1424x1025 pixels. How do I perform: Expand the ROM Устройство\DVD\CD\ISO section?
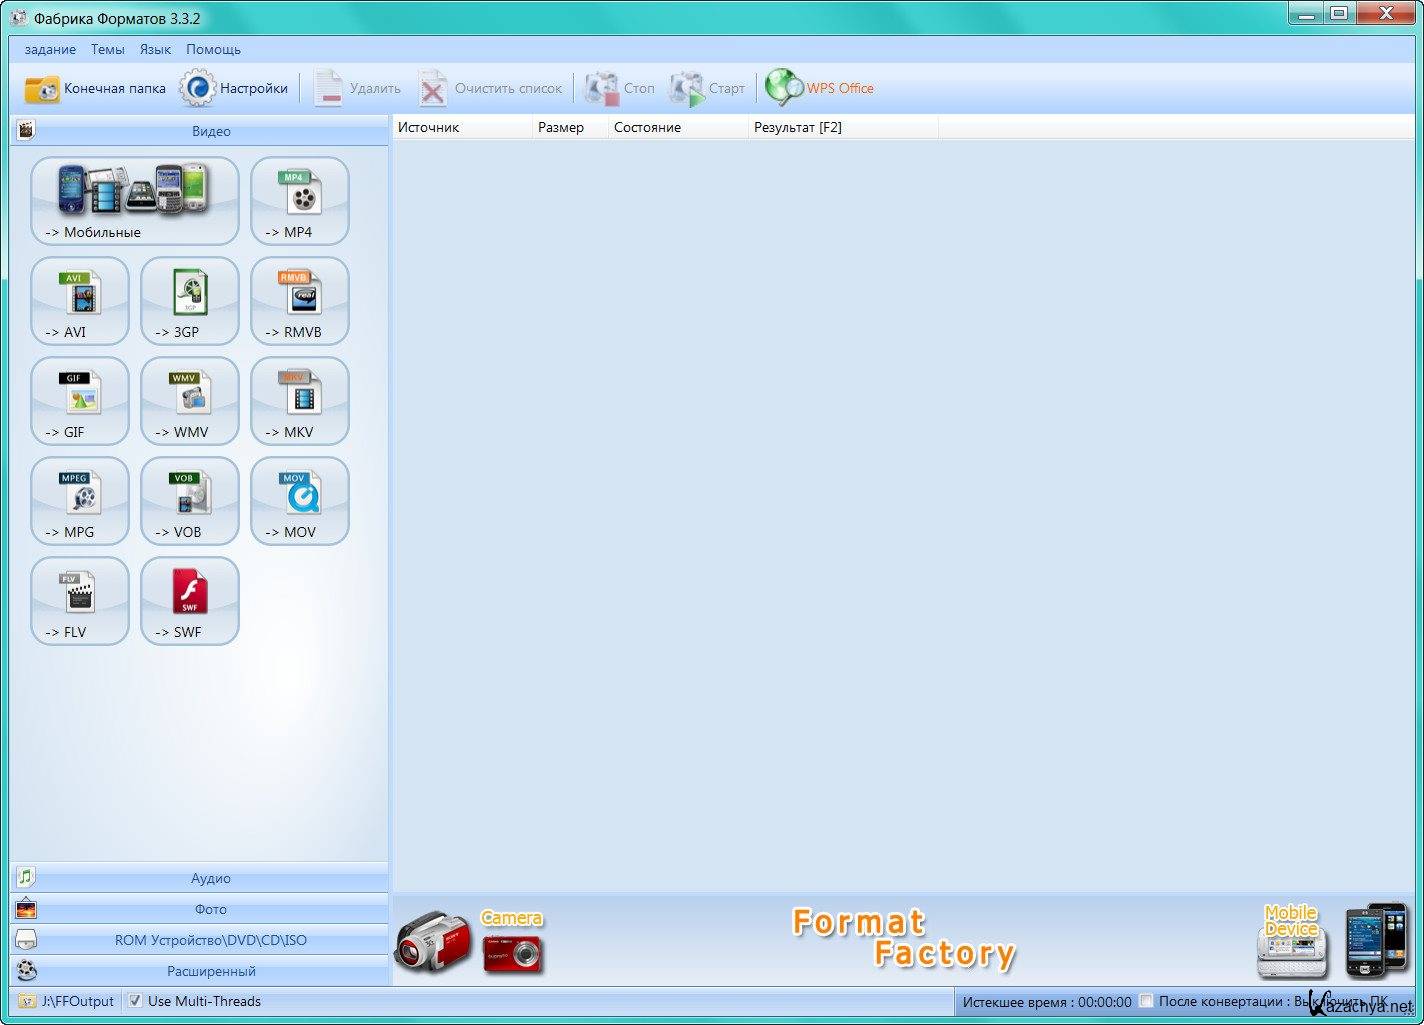point(199,940)
